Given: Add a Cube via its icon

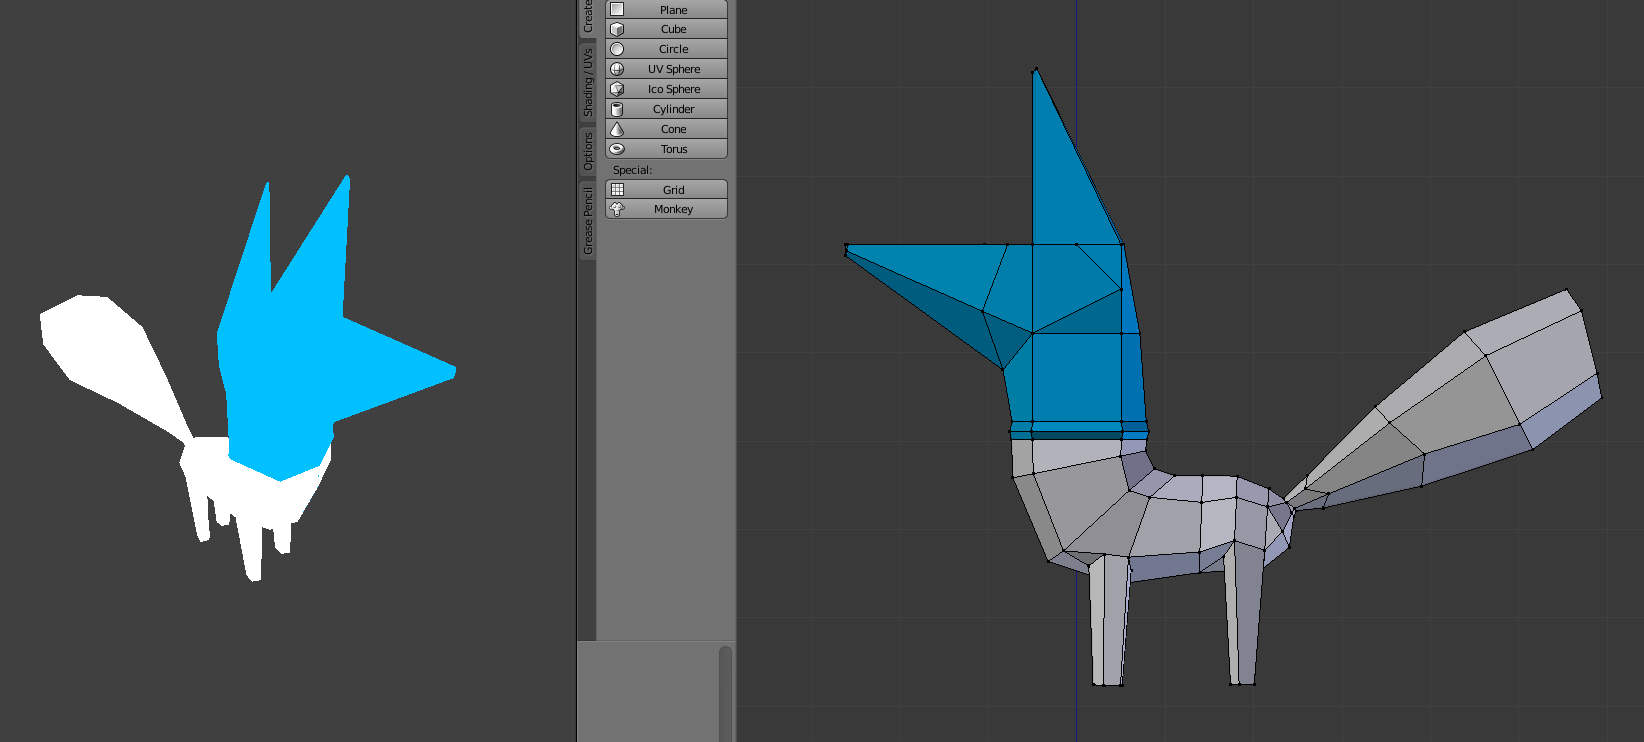Looking at the screenshot, I should pos(617,29).
